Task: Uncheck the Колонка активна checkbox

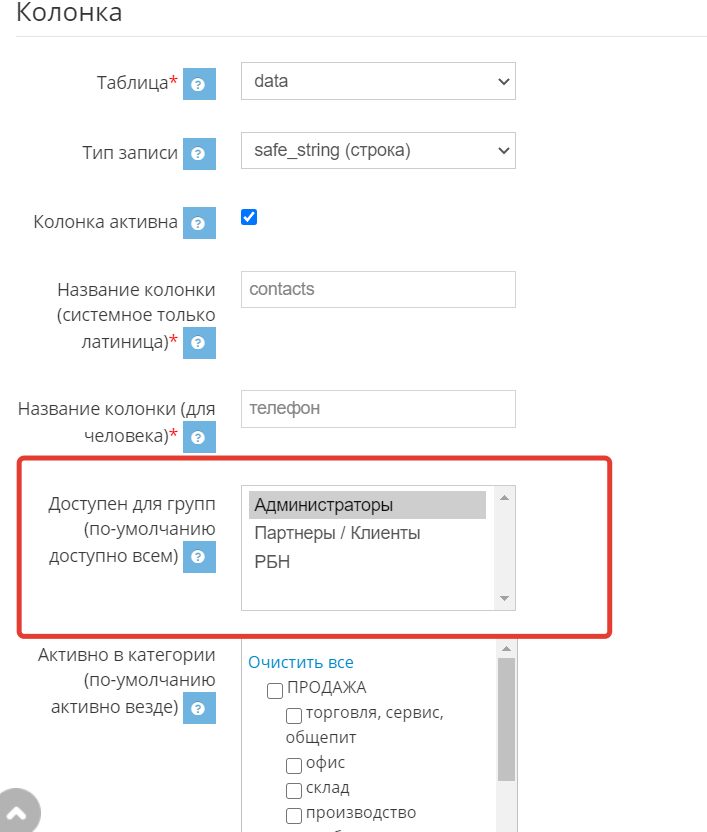Action: tap(249, 217)
